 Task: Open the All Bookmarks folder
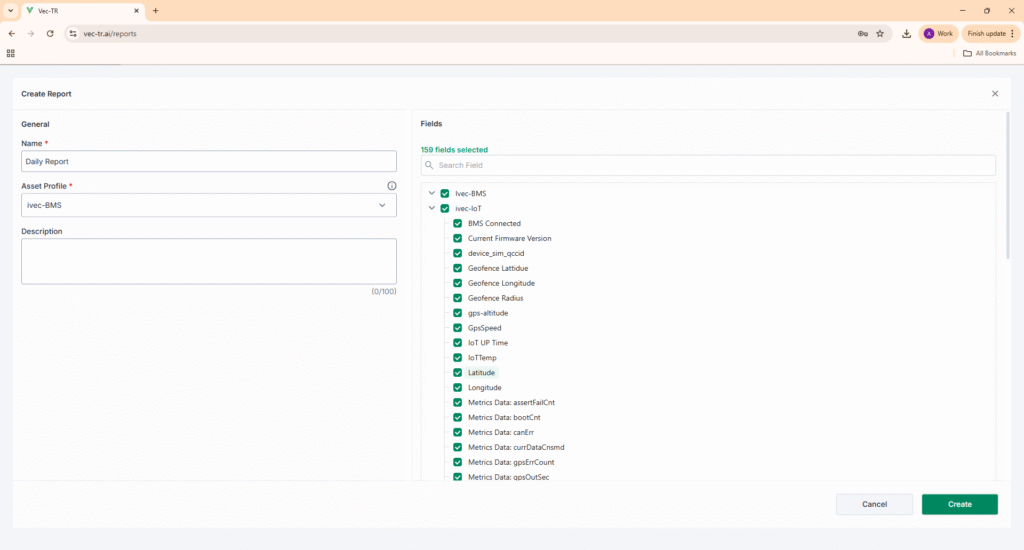pos(989,53)
